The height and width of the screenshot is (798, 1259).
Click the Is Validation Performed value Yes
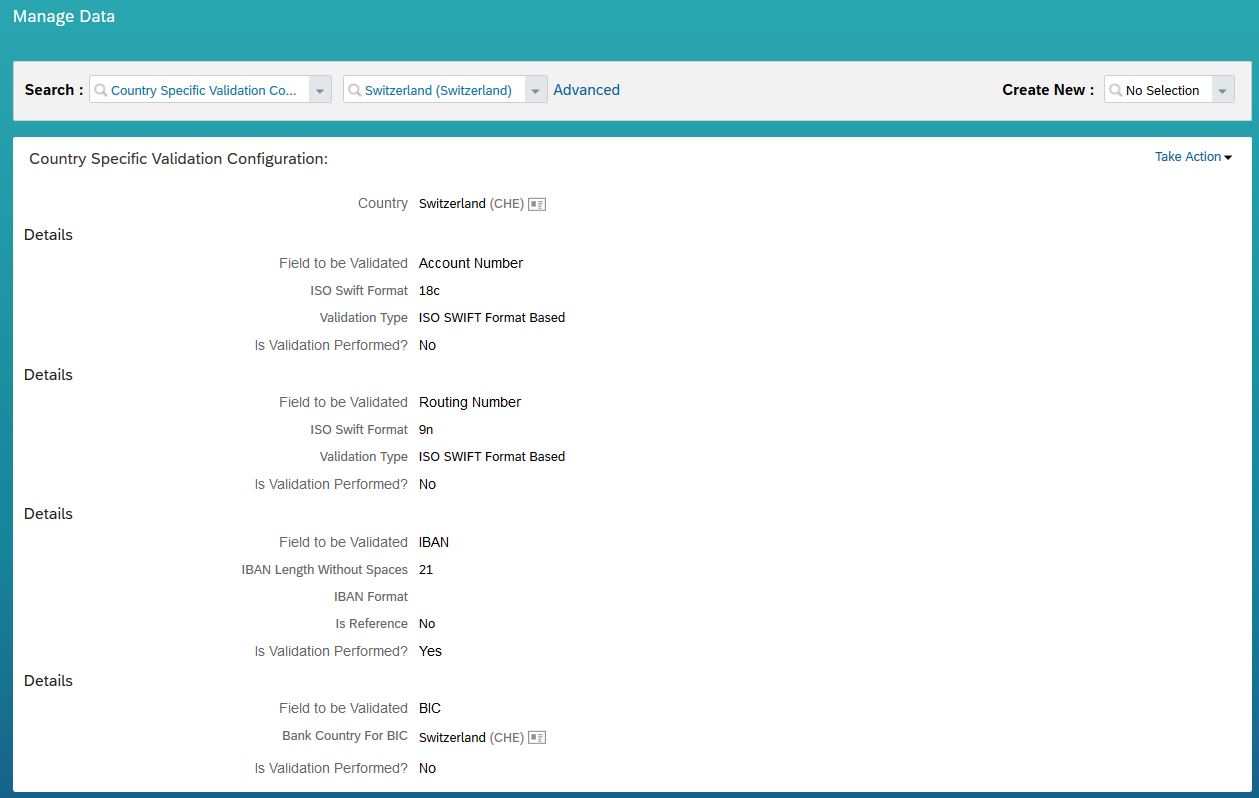(430, 651)
